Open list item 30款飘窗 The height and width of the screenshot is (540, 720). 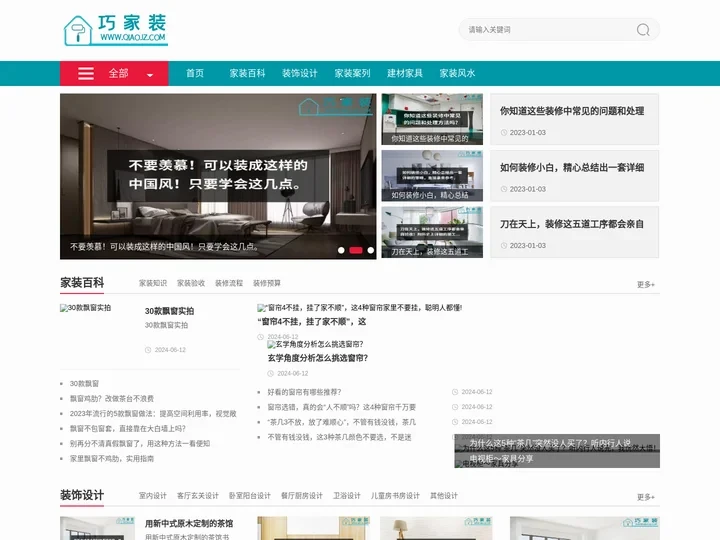[84, 383]
